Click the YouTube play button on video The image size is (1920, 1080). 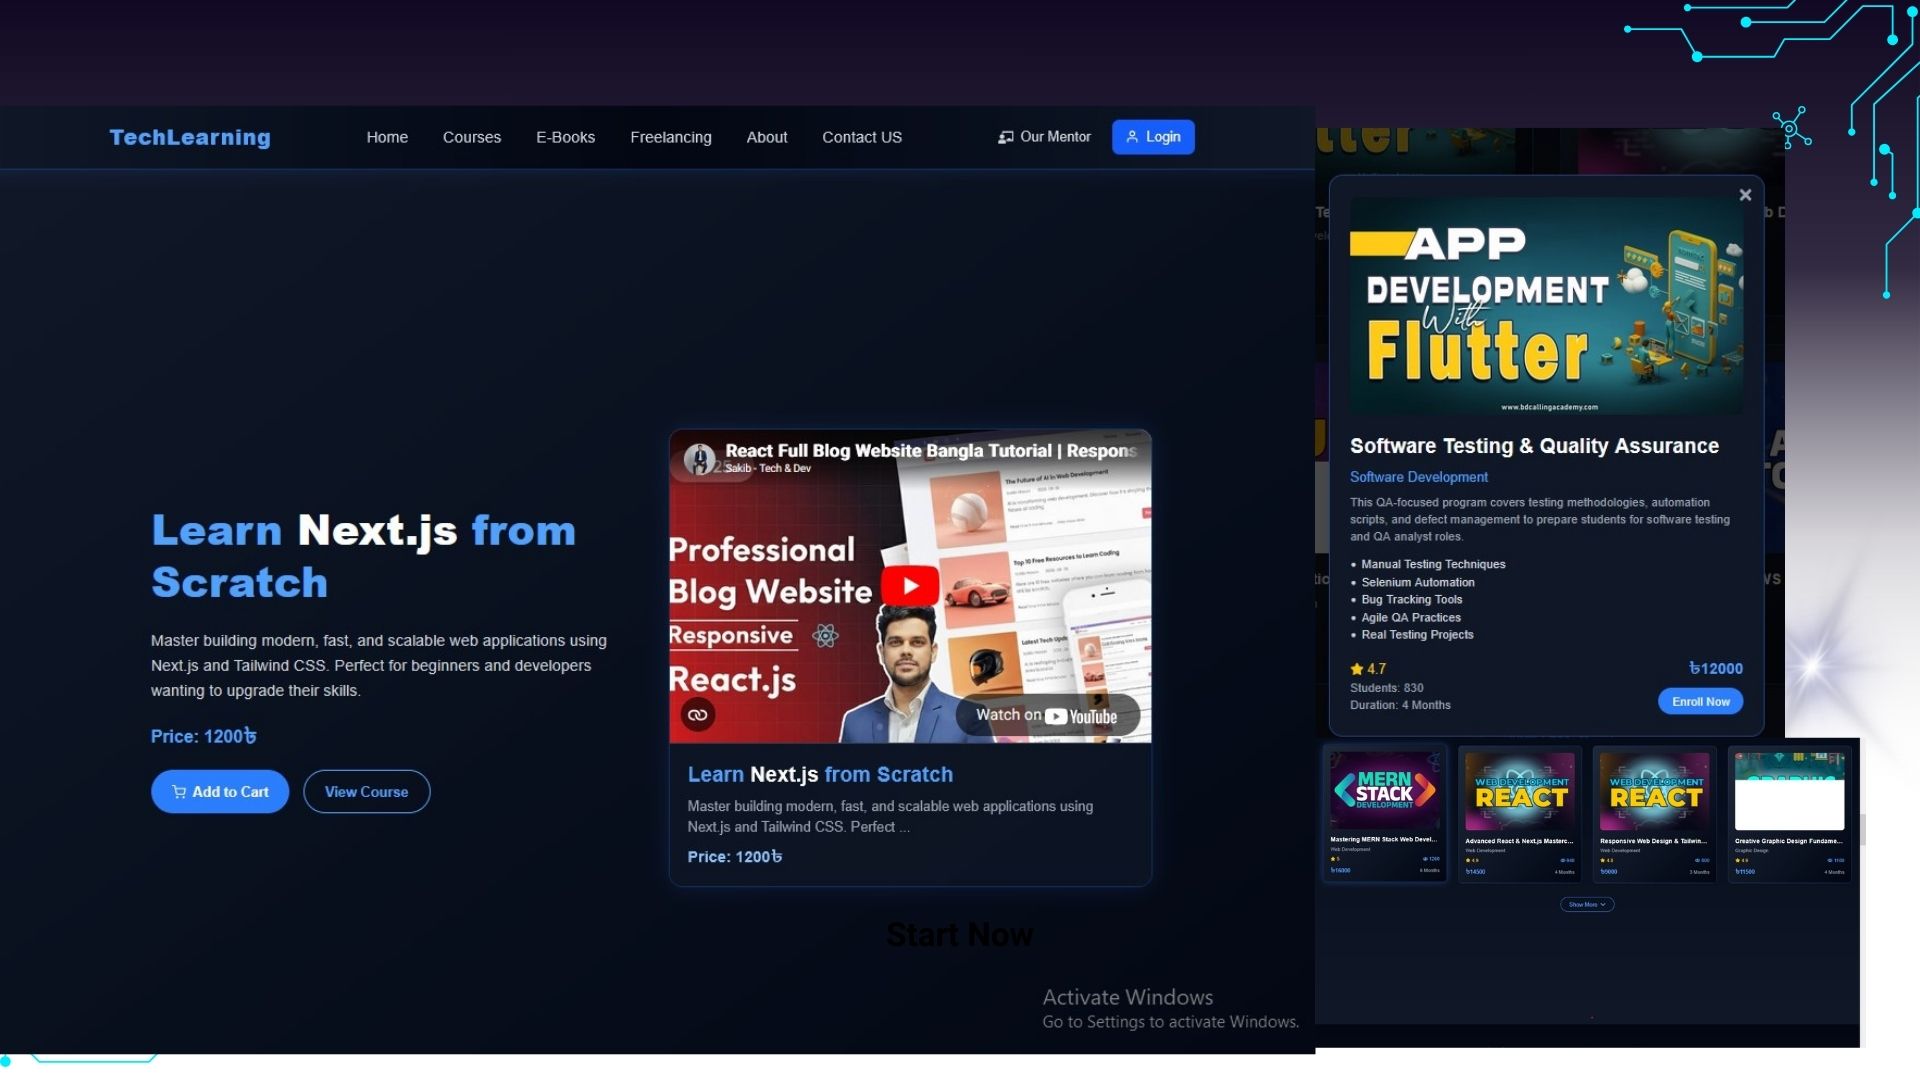pos(909,586)
